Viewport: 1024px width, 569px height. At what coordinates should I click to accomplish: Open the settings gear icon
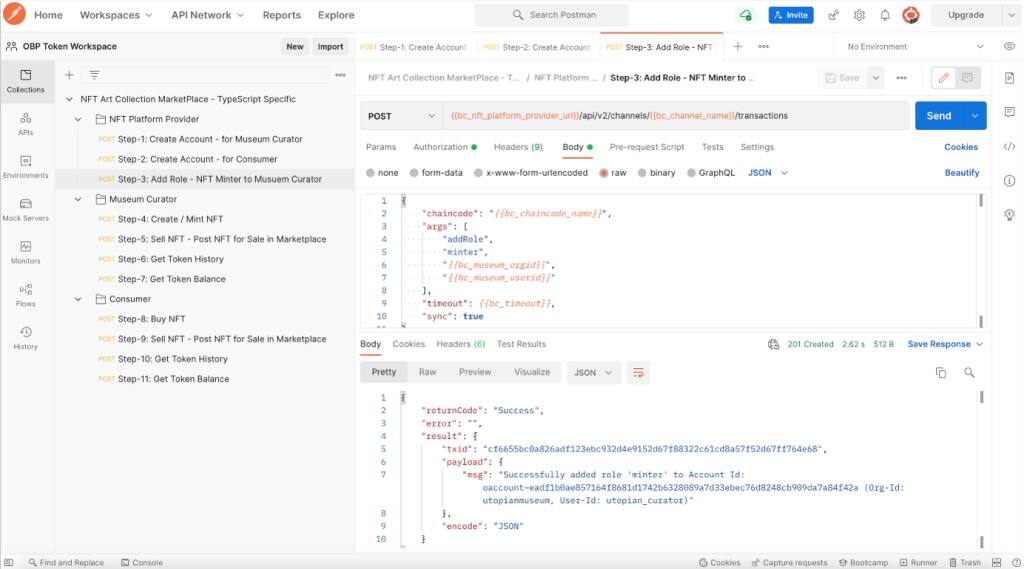859,14
